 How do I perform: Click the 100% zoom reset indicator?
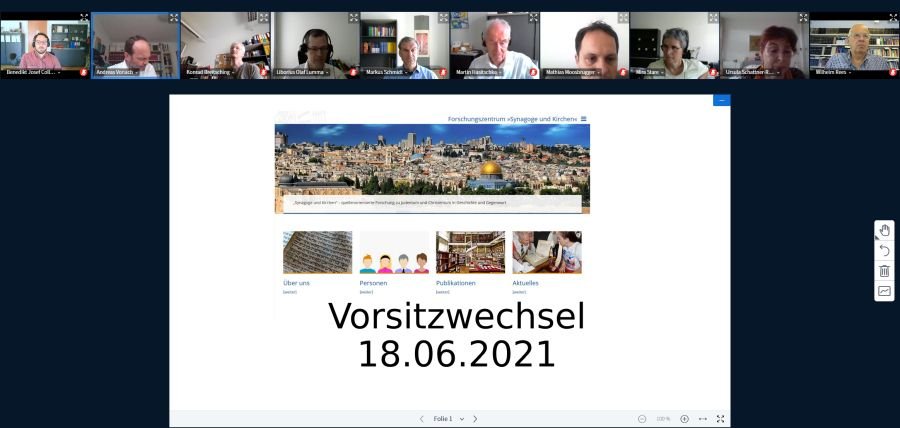tap(663, 419)
